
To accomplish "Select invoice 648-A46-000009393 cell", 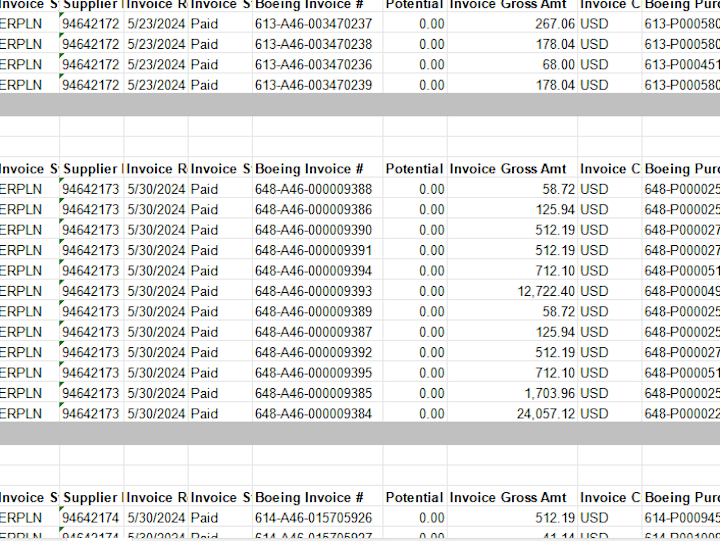I will tap(317, 291).
